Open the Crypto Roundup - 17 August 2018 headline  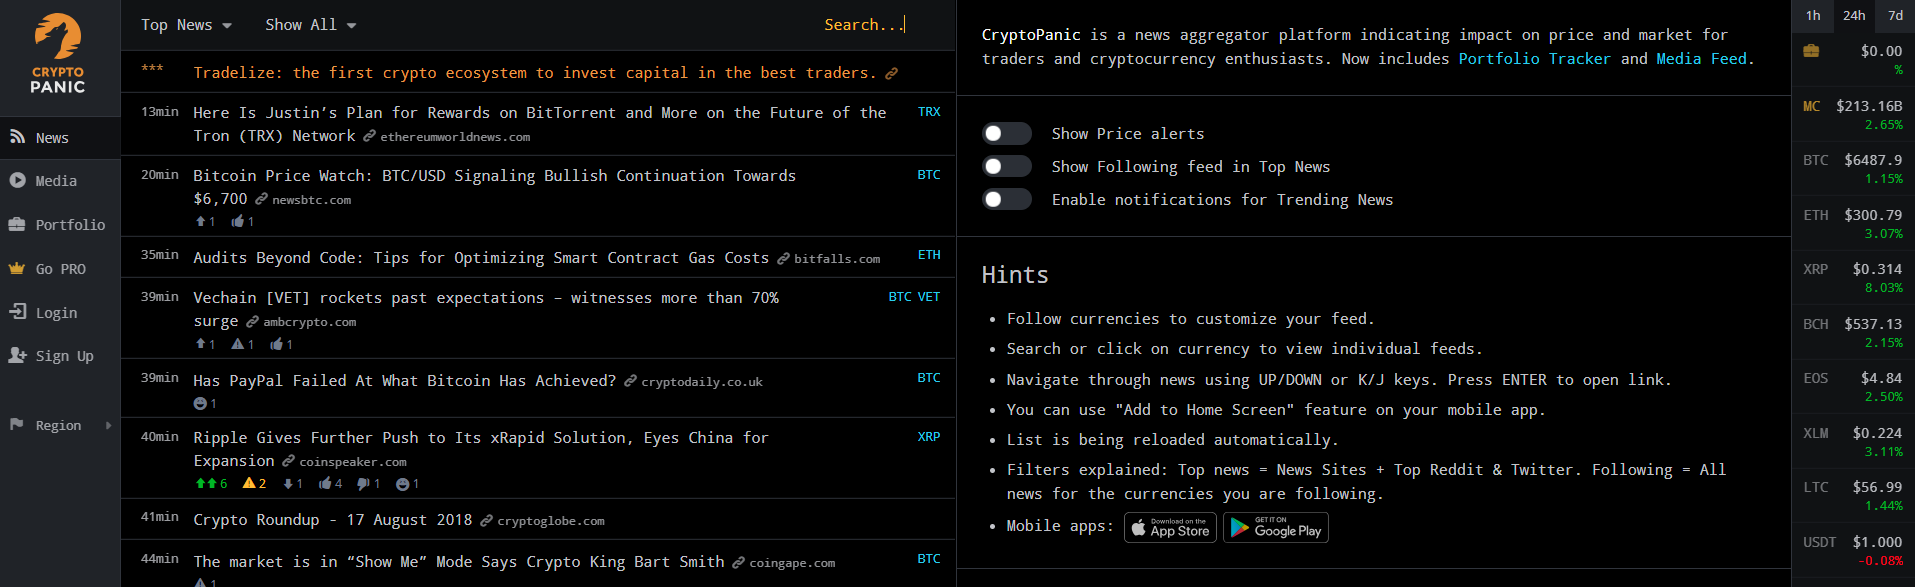(x=332, y=520)
